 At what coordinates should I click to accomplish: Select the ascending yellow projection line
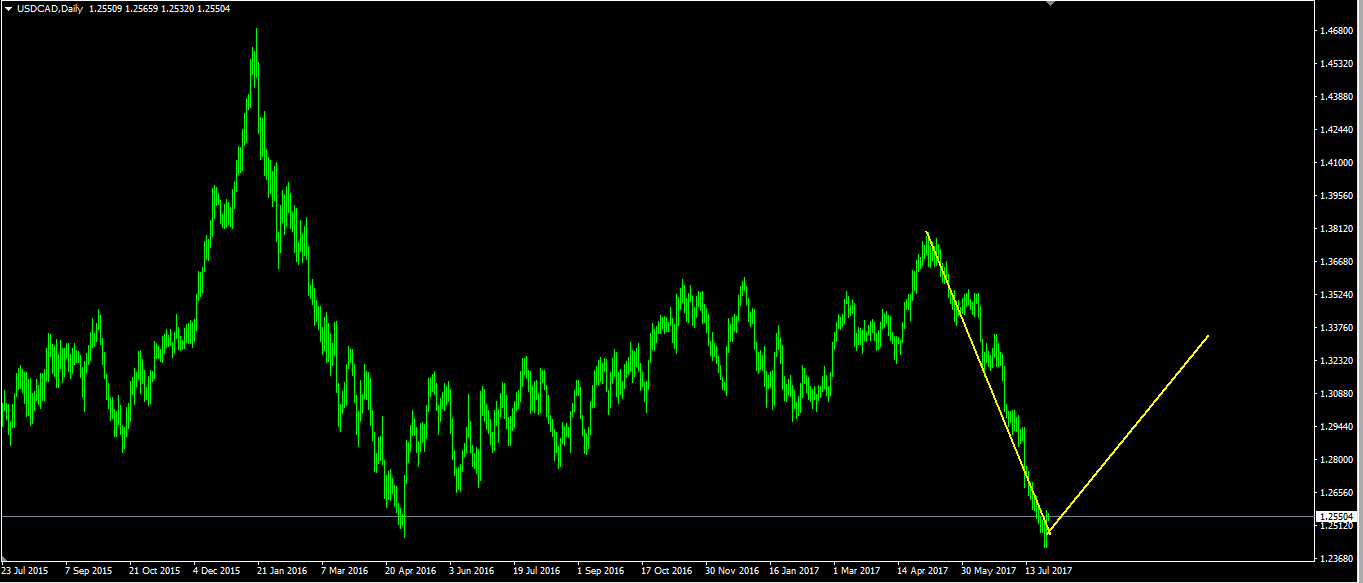click(x=1130, y=433)
